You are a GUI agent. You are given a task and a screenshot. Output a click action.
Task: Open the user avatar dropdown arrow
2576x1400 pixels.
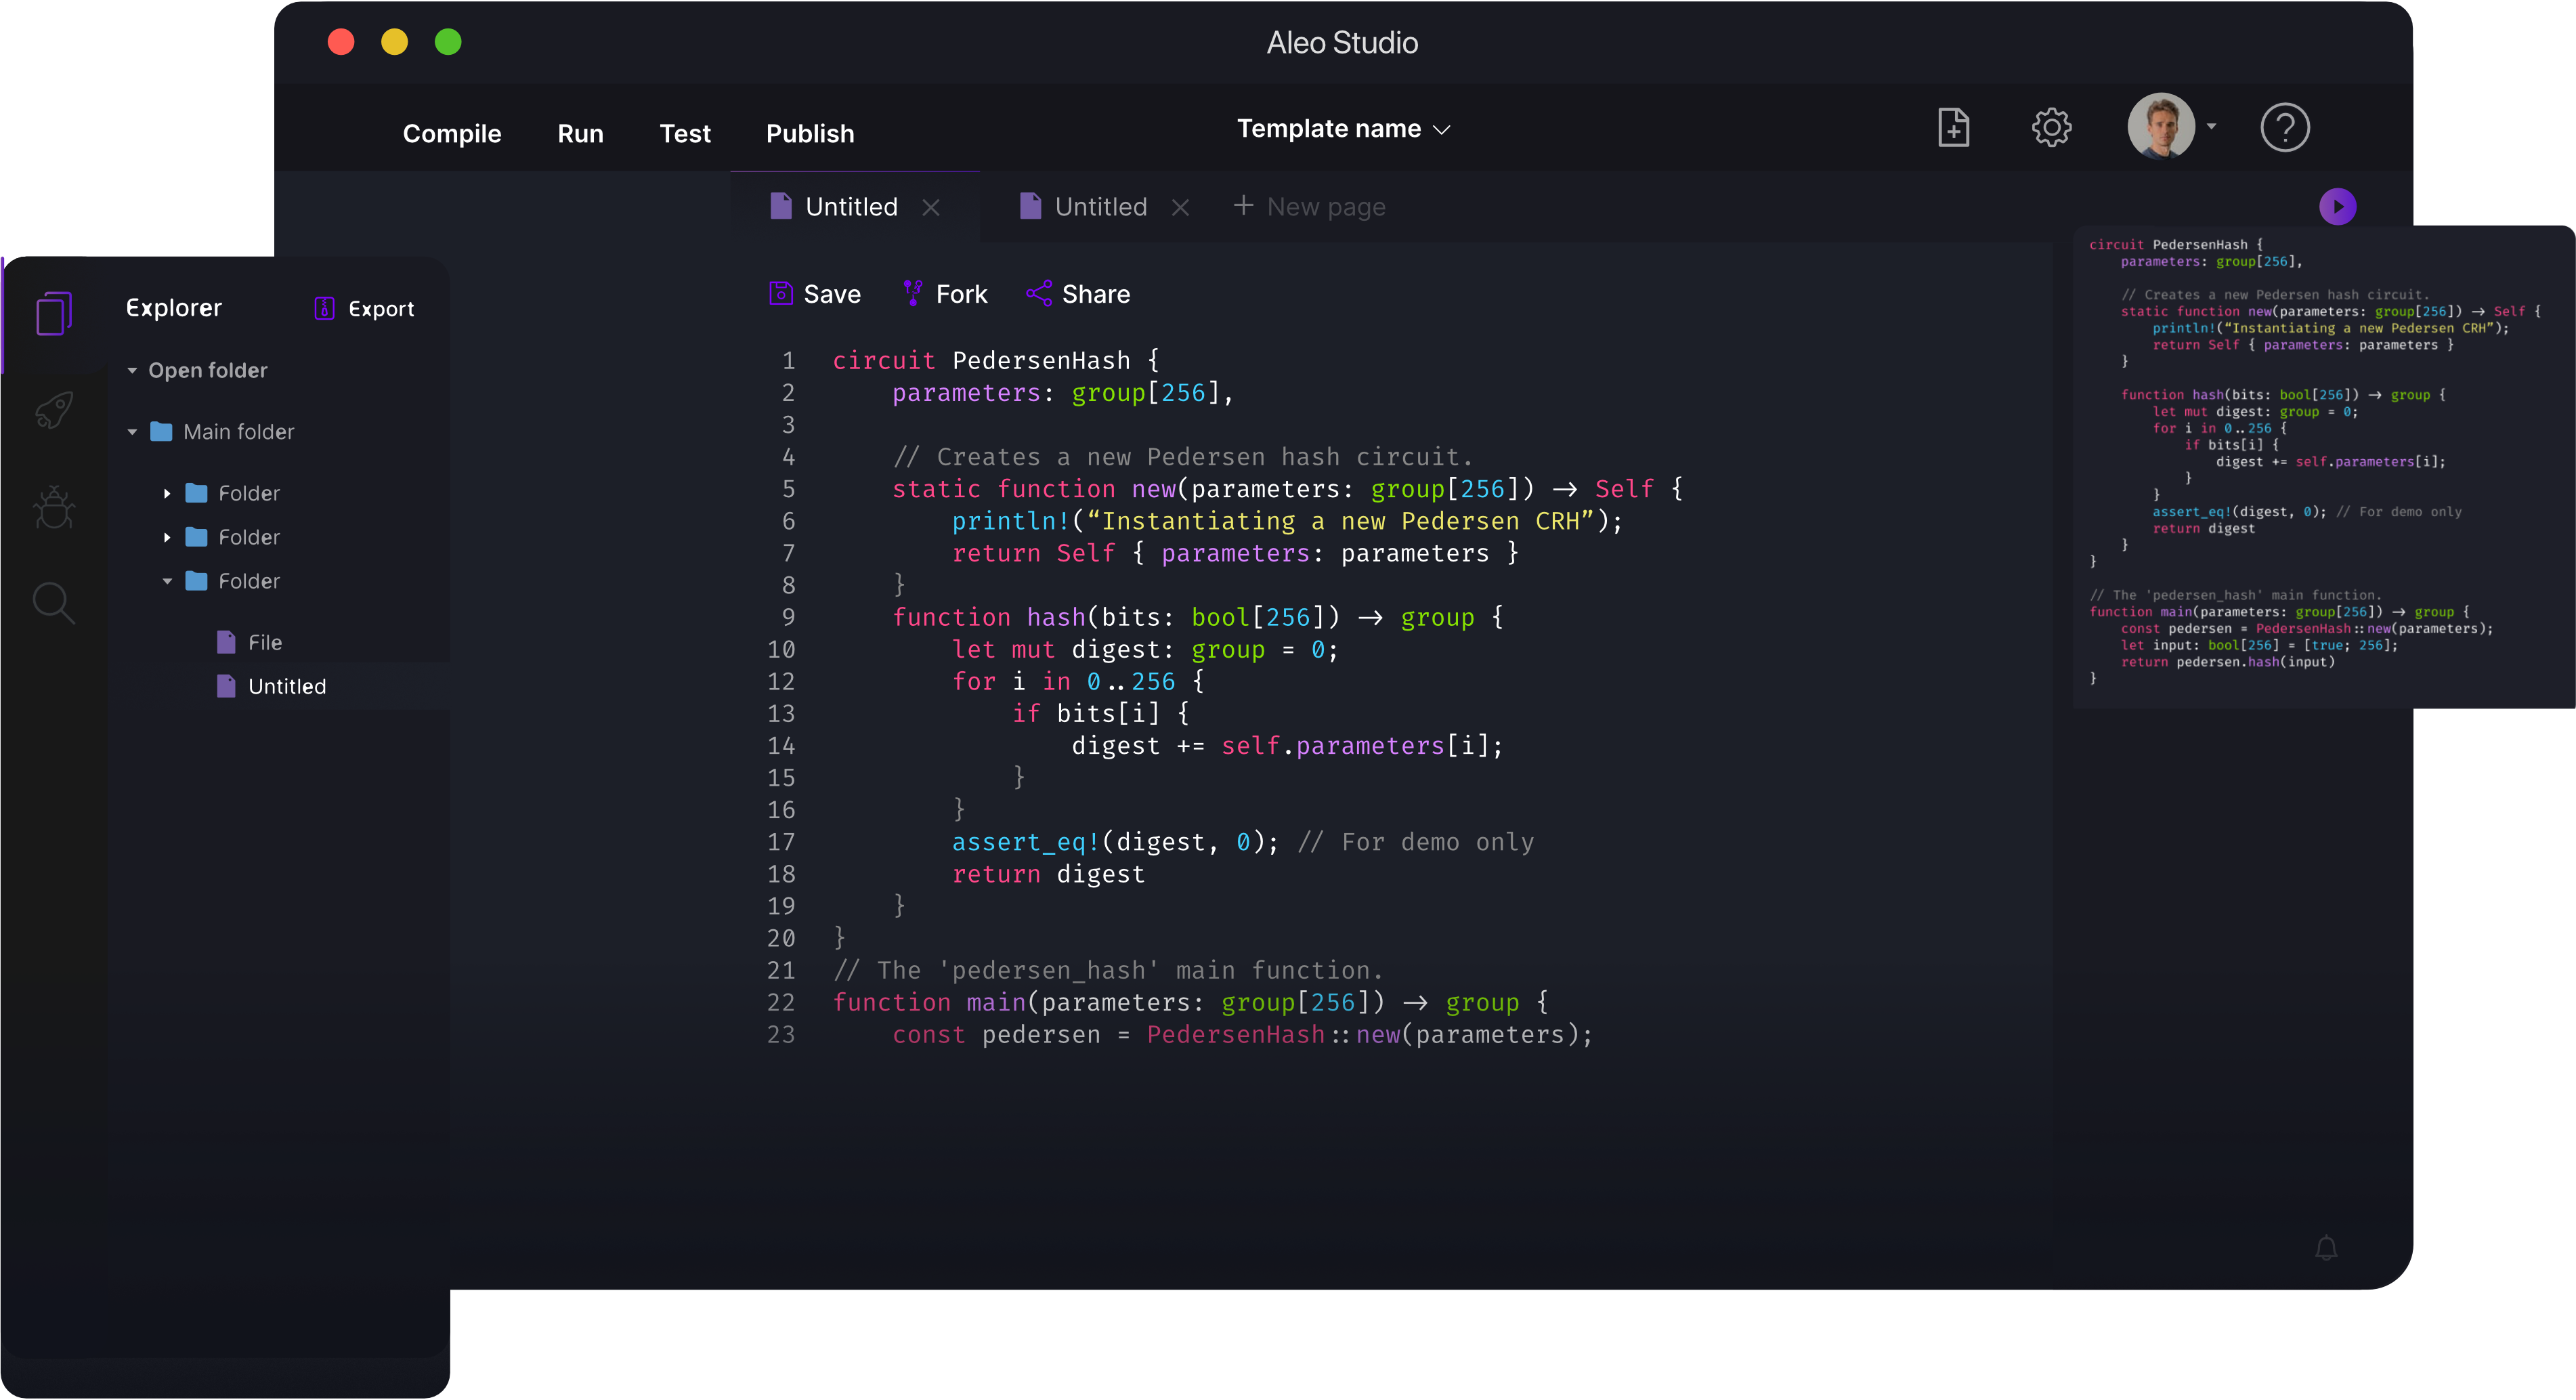[2211, 127]
